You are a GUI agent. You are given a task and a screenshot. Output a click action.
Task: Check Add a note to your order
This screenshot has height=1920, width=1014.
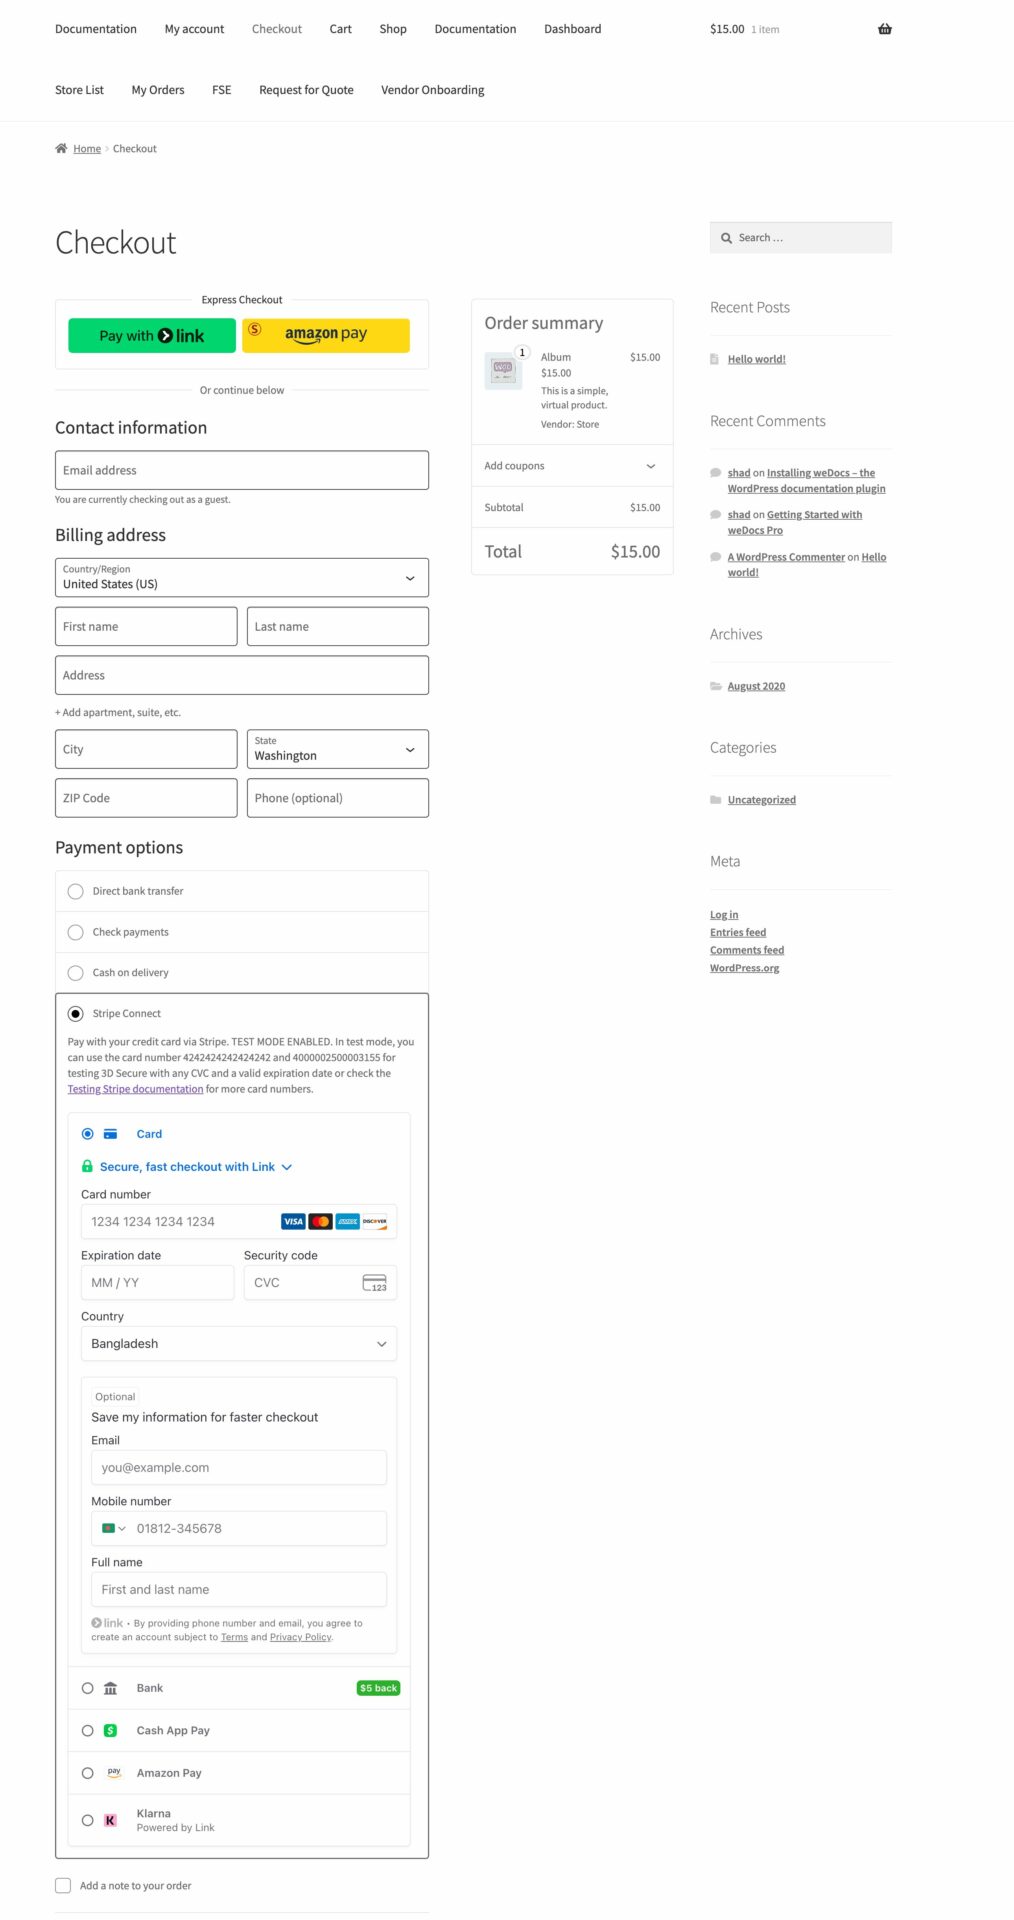pos(63,1885)
